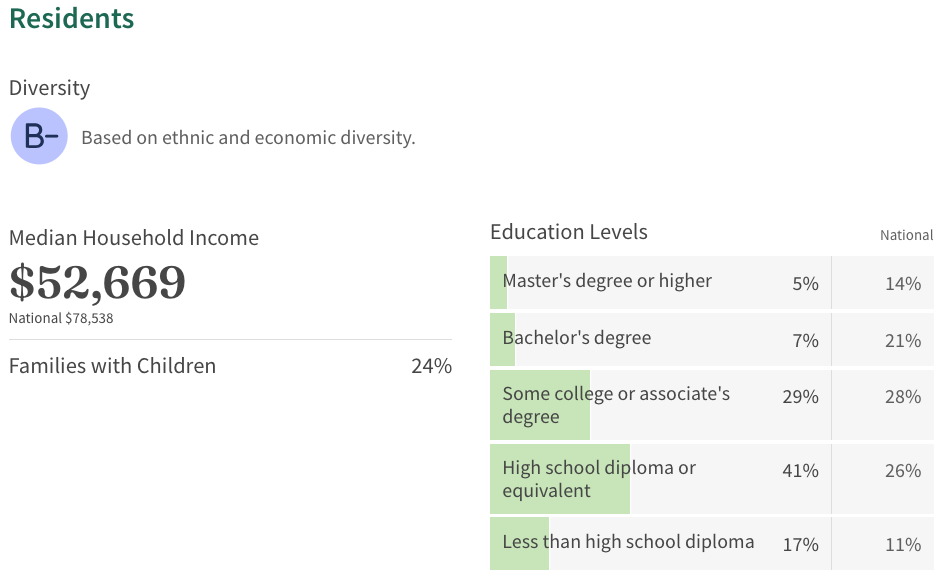Select the Less than high school diploma row
Image resolution: width=943 pixels, height=574 pixels.
(x=711, y=543)
